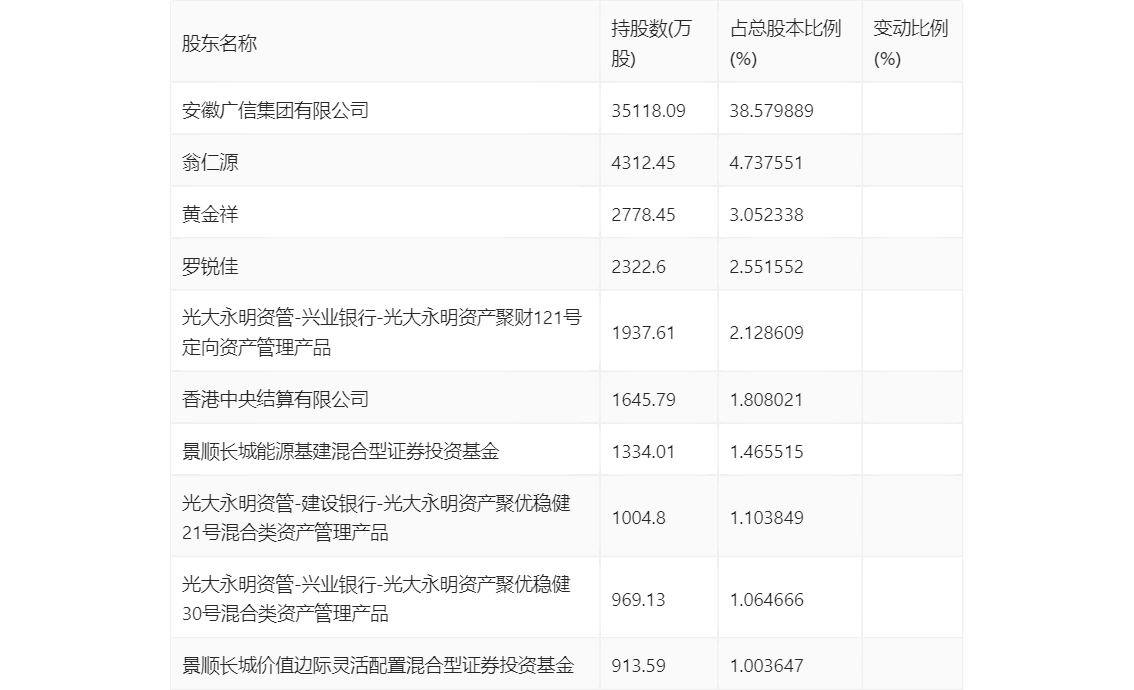Select shareholder 黄金祥
Screen dimensions: 1134x690
210,215
